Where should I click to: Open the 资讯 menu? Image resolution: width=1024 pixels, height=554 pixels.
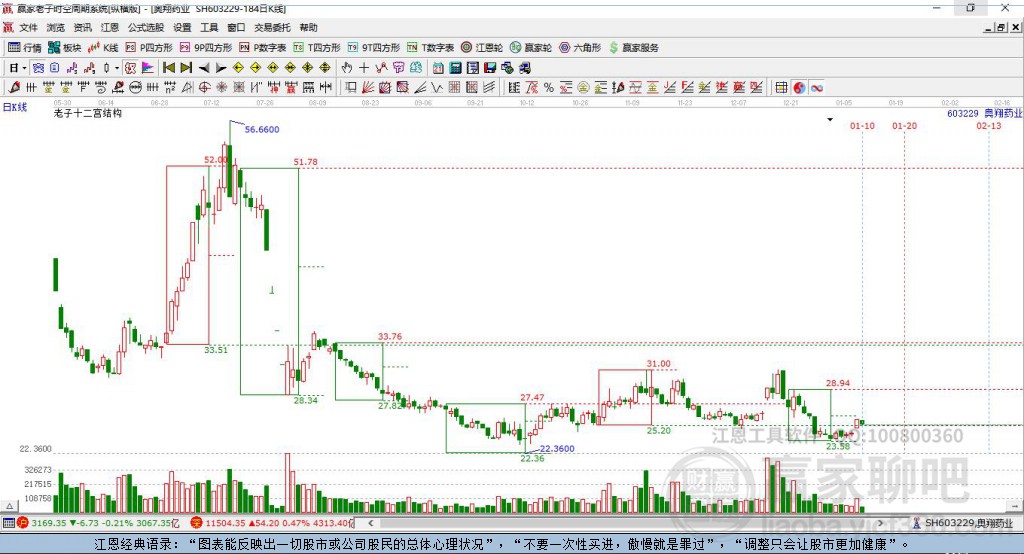[x=82, y=27]
